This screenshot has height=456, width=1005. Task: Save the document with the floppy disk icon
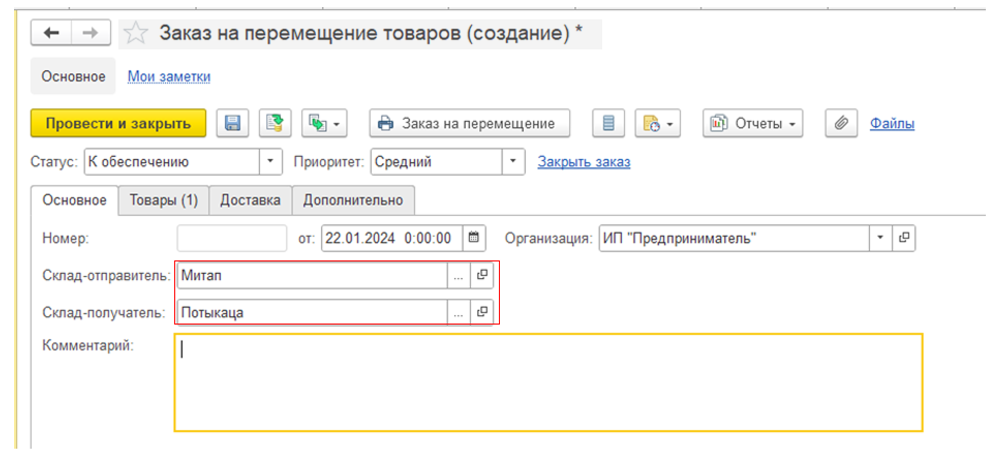pos(232,123)
